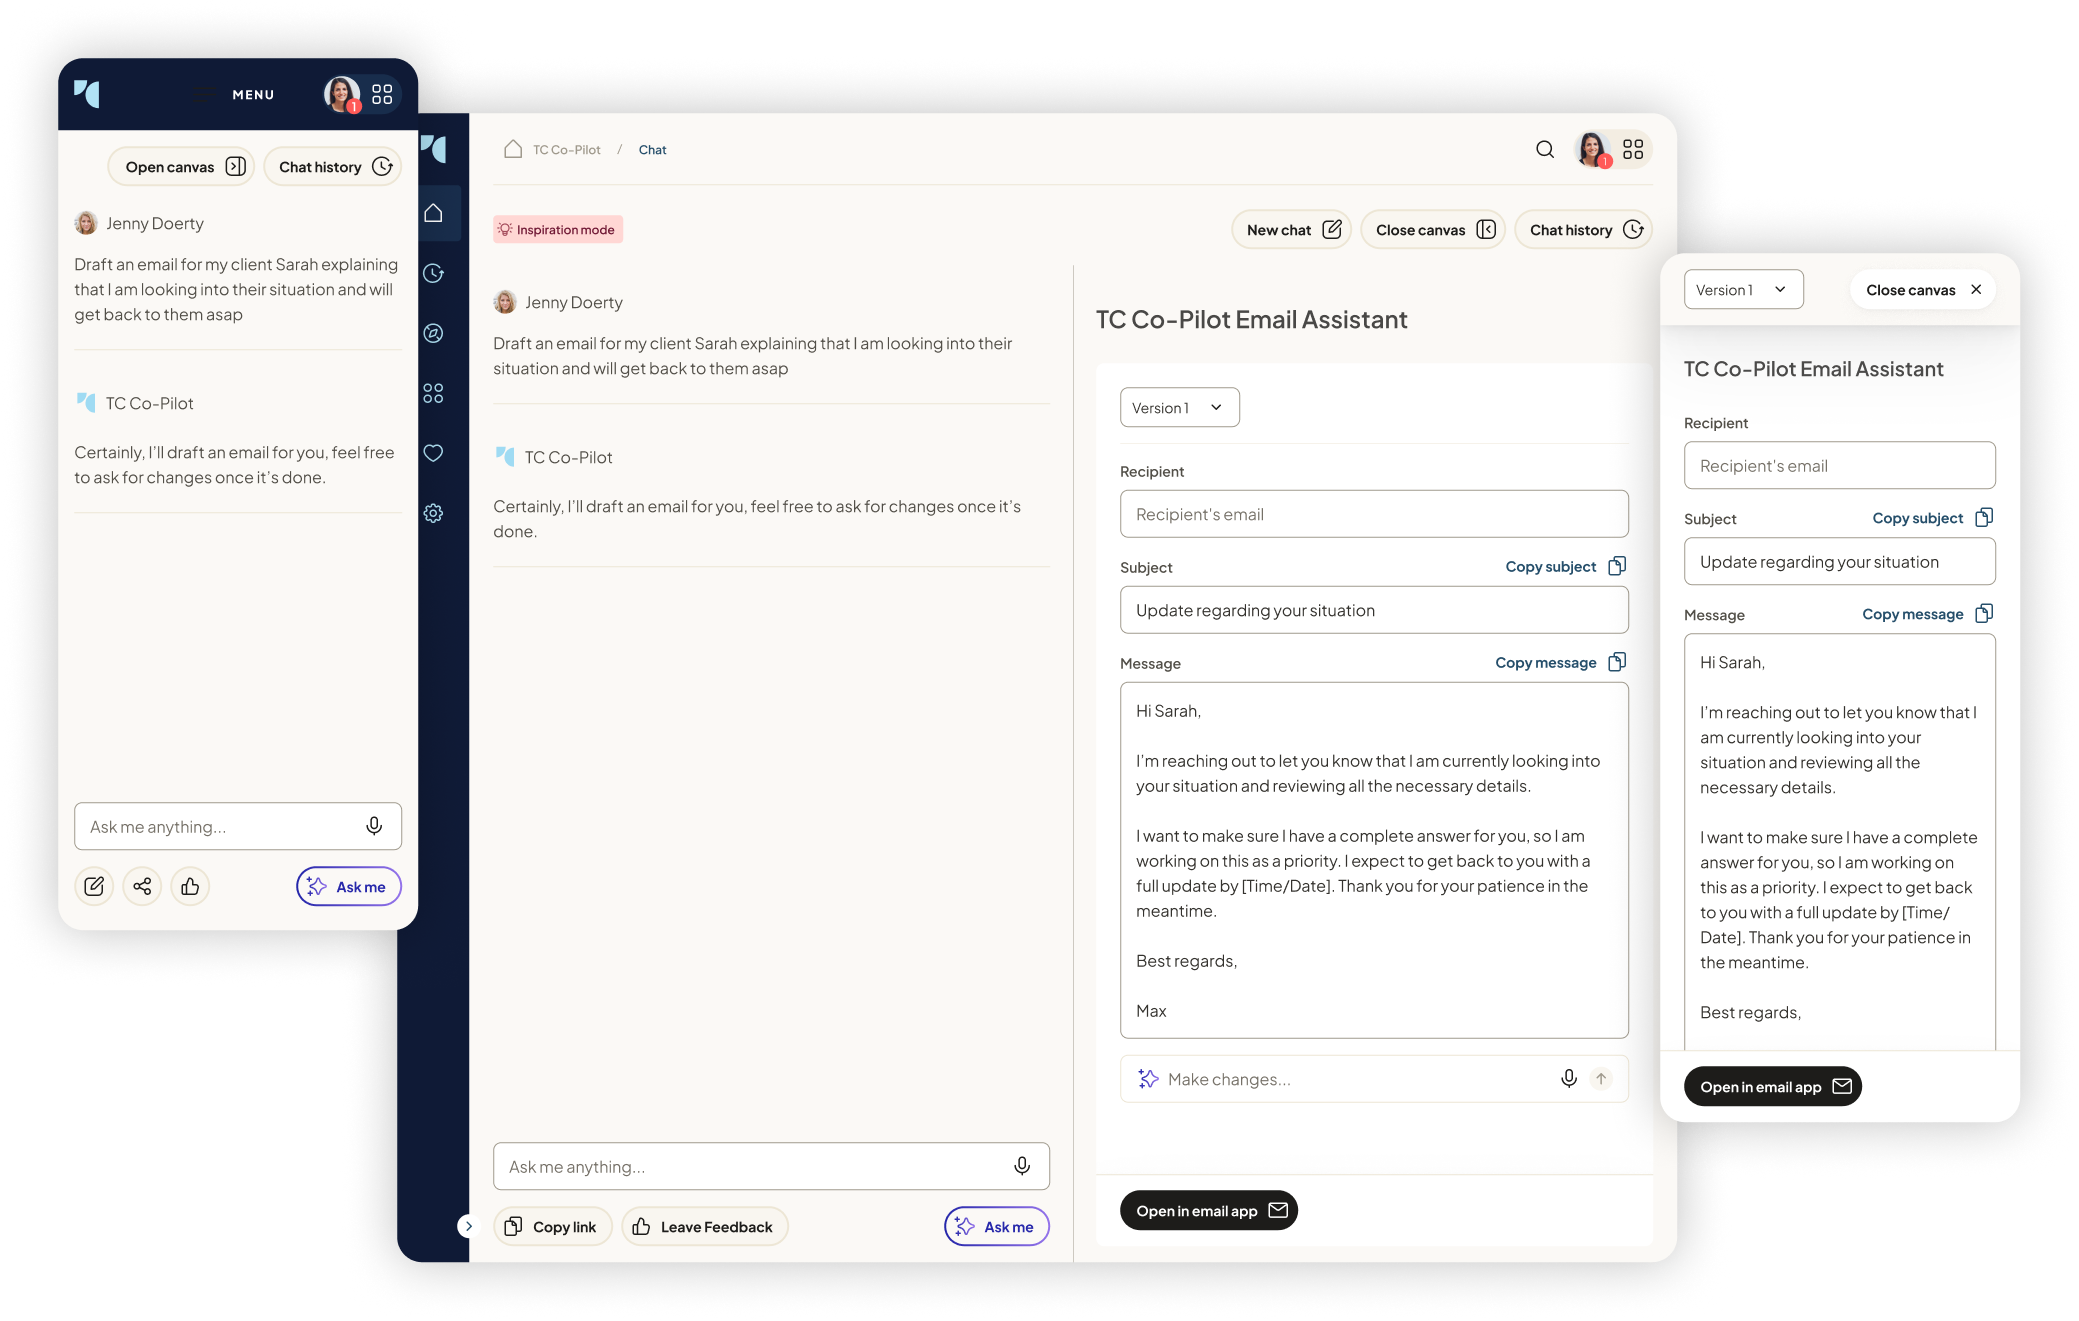Copy subject in the main canvas
The image size is (2079, 1321).
click(x=1566, y=567)
